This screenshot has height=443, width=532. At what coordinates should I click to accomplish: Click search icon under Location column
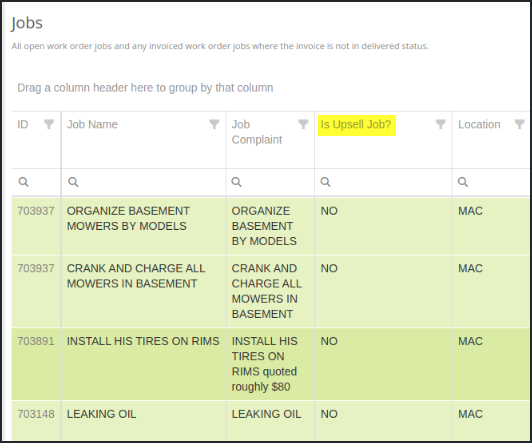click(x=463, y=182)
